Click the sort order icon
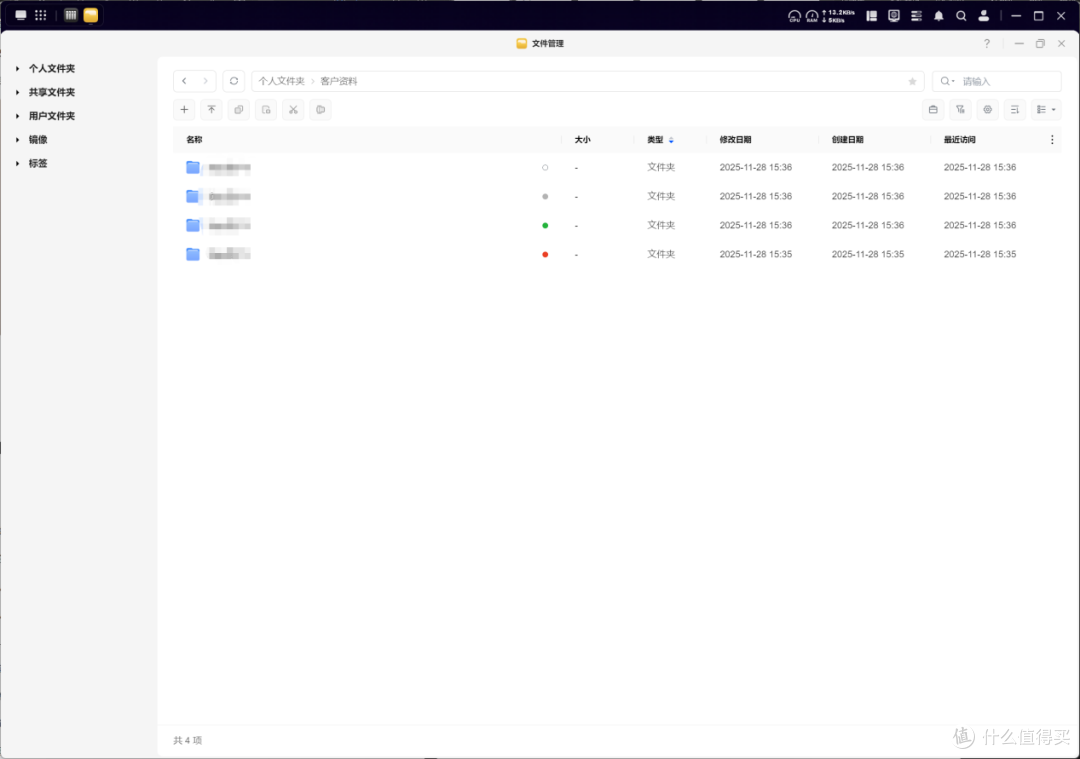The width and height of the screenshot is (1080, 759). point(1015,110)
